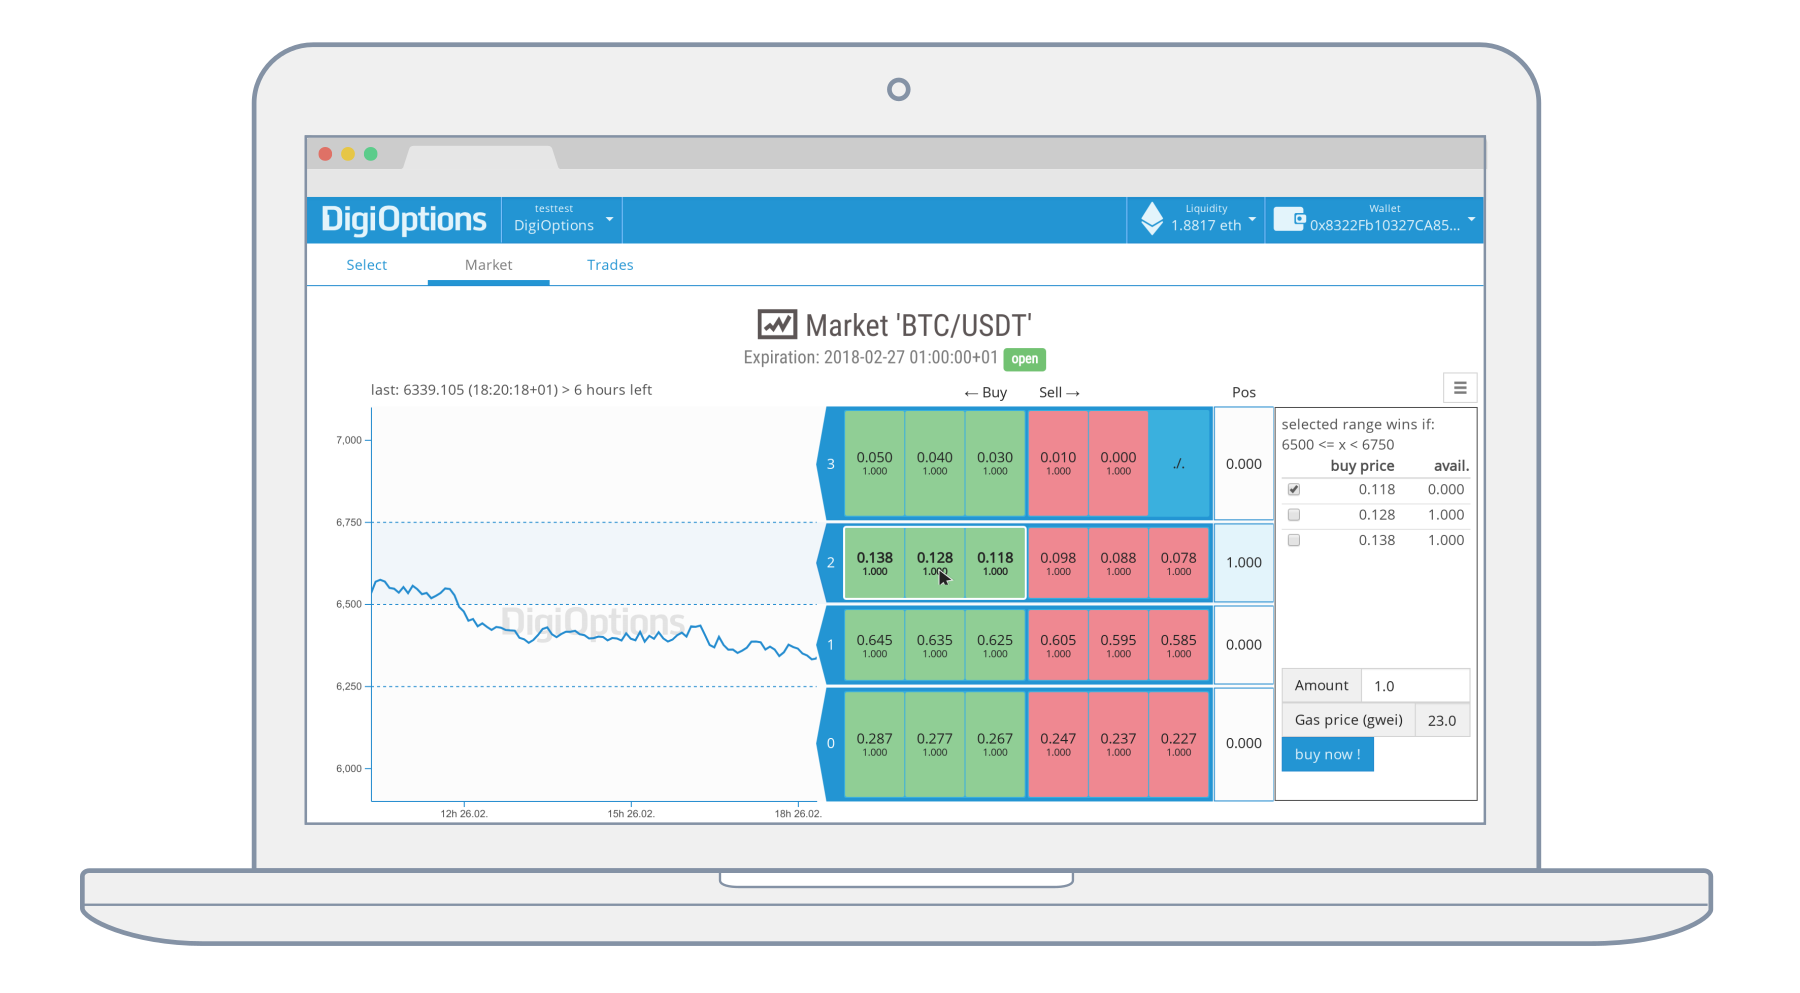Click buy offer 0.635 in row 1
The image size is (1800, 993).
click(x=934, y=645)
